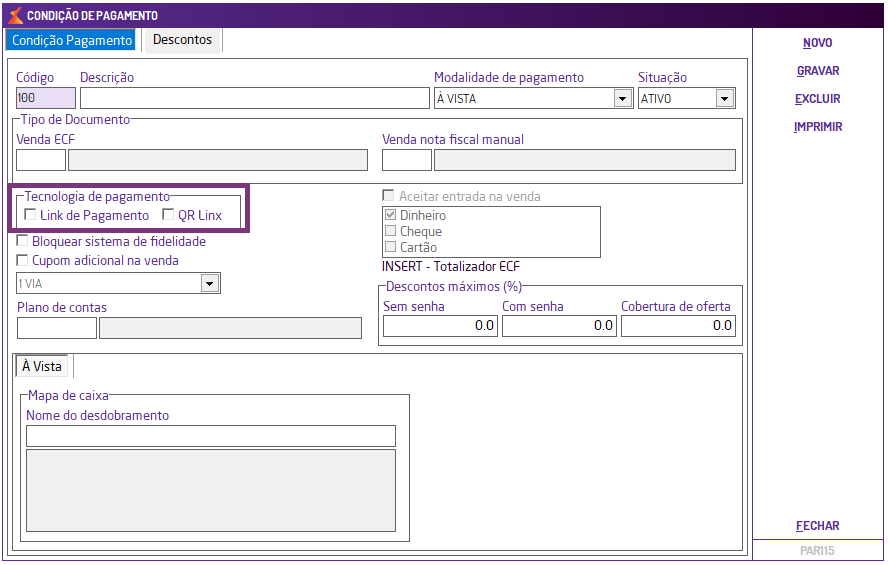Click the Mapa de caixa list area
888x565 pixels.
tap(211, 490)
